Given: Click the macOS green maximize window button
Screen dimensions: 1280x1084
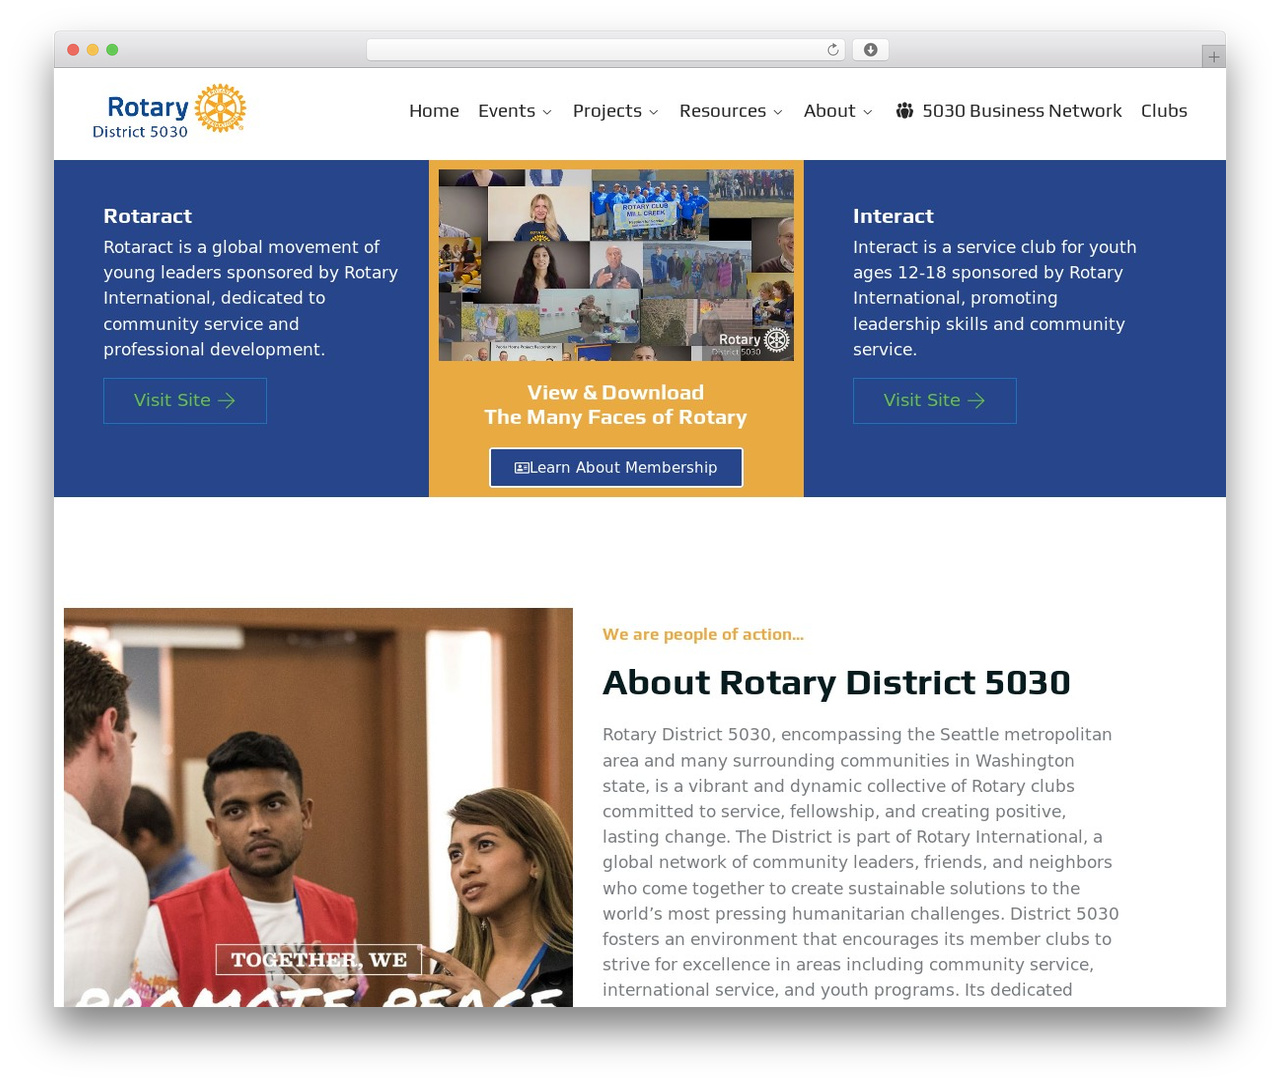Looking at the screenshot, I should pos(112,50).
